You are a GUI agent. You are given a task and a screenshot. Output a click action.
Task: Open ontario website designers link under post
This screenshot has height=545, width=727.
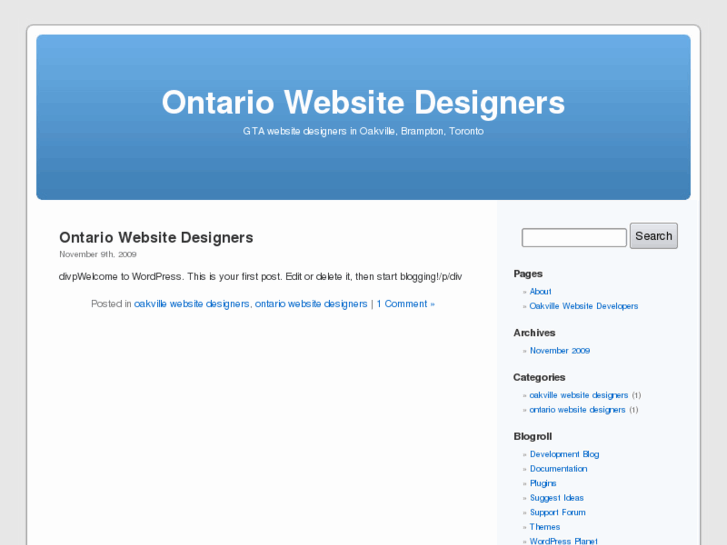311,304
